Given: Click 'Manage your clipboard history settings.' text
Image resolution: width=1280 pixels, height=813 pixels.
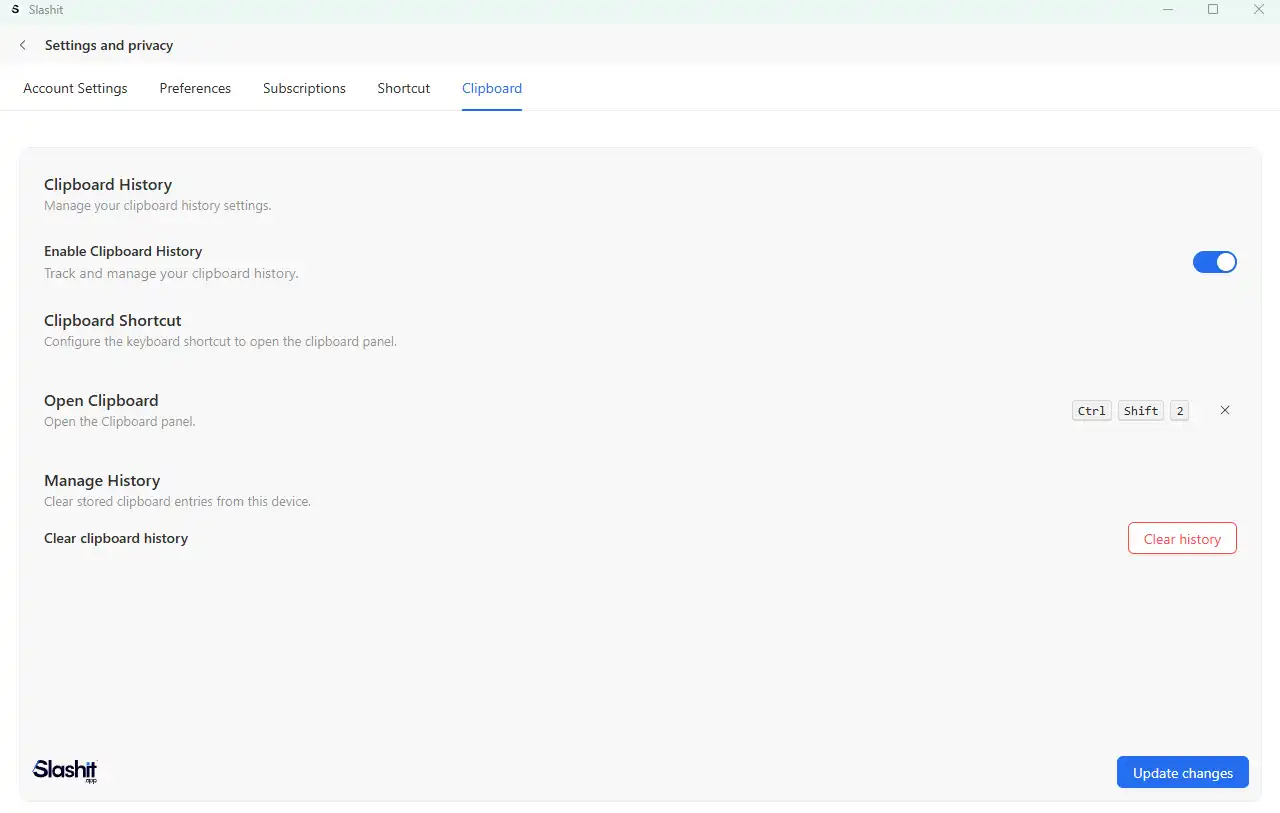Looking at the screenshot, I should pos(158,205).
